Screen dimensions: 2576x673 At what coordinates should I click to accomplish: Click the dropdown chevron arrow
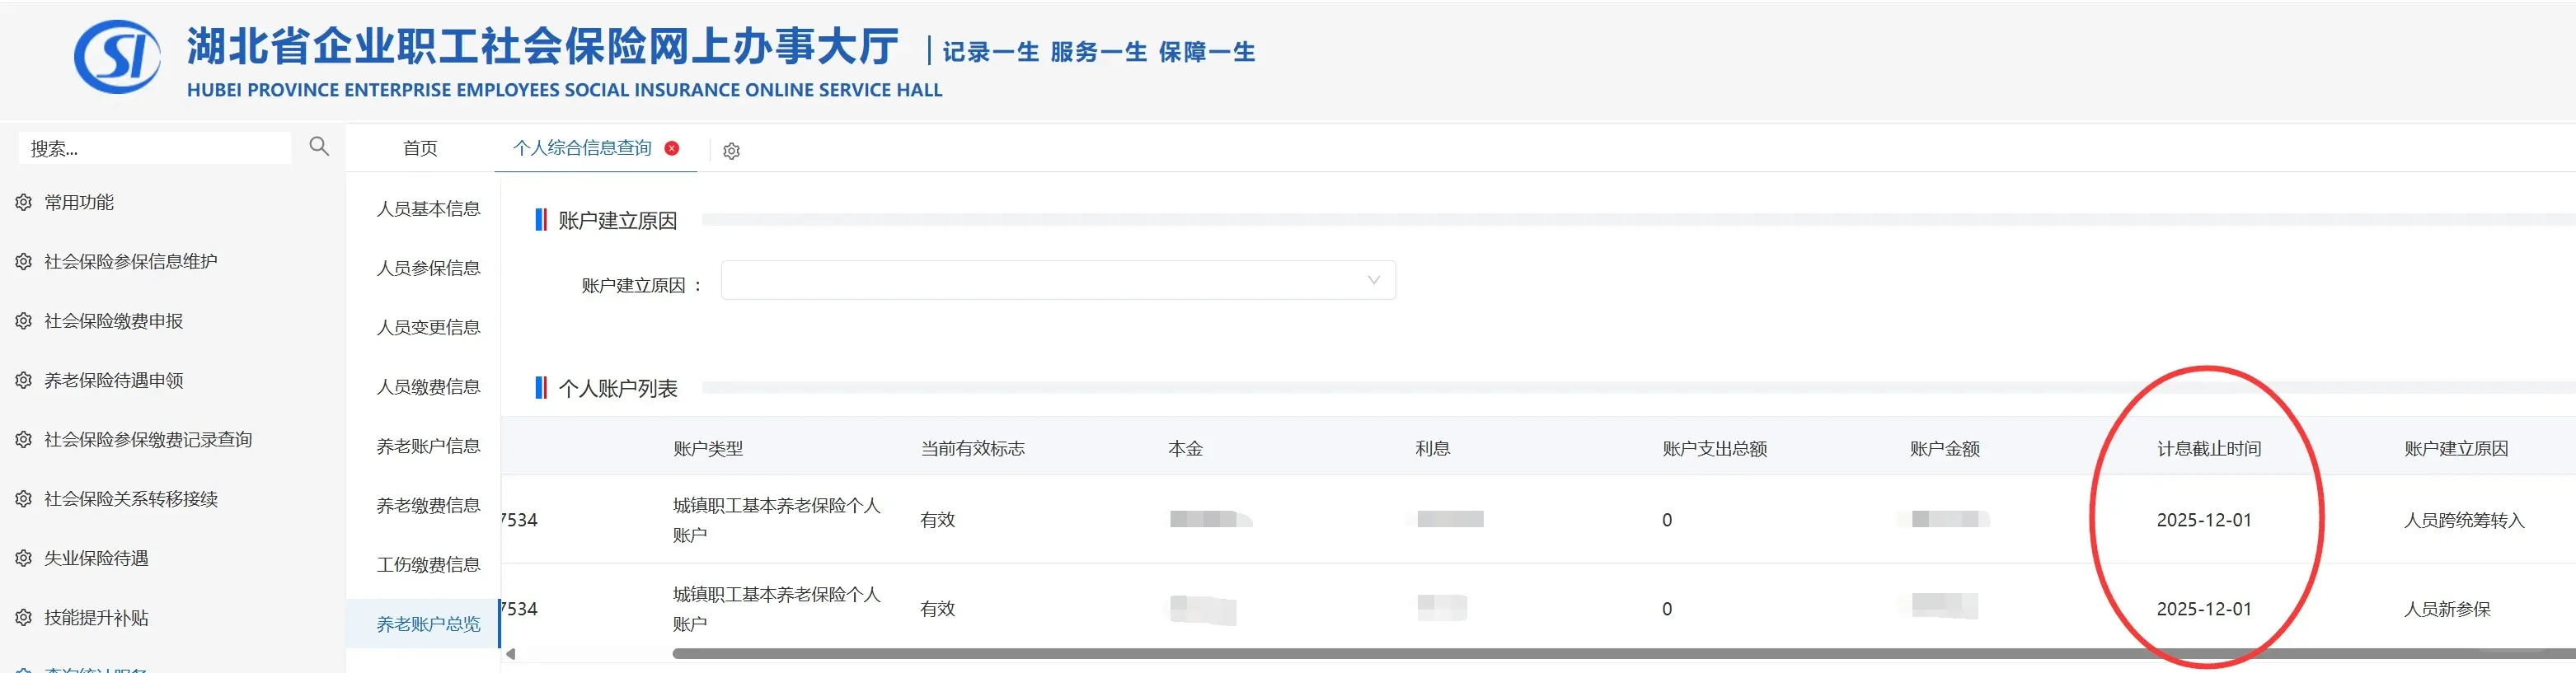click(1374, 280)
